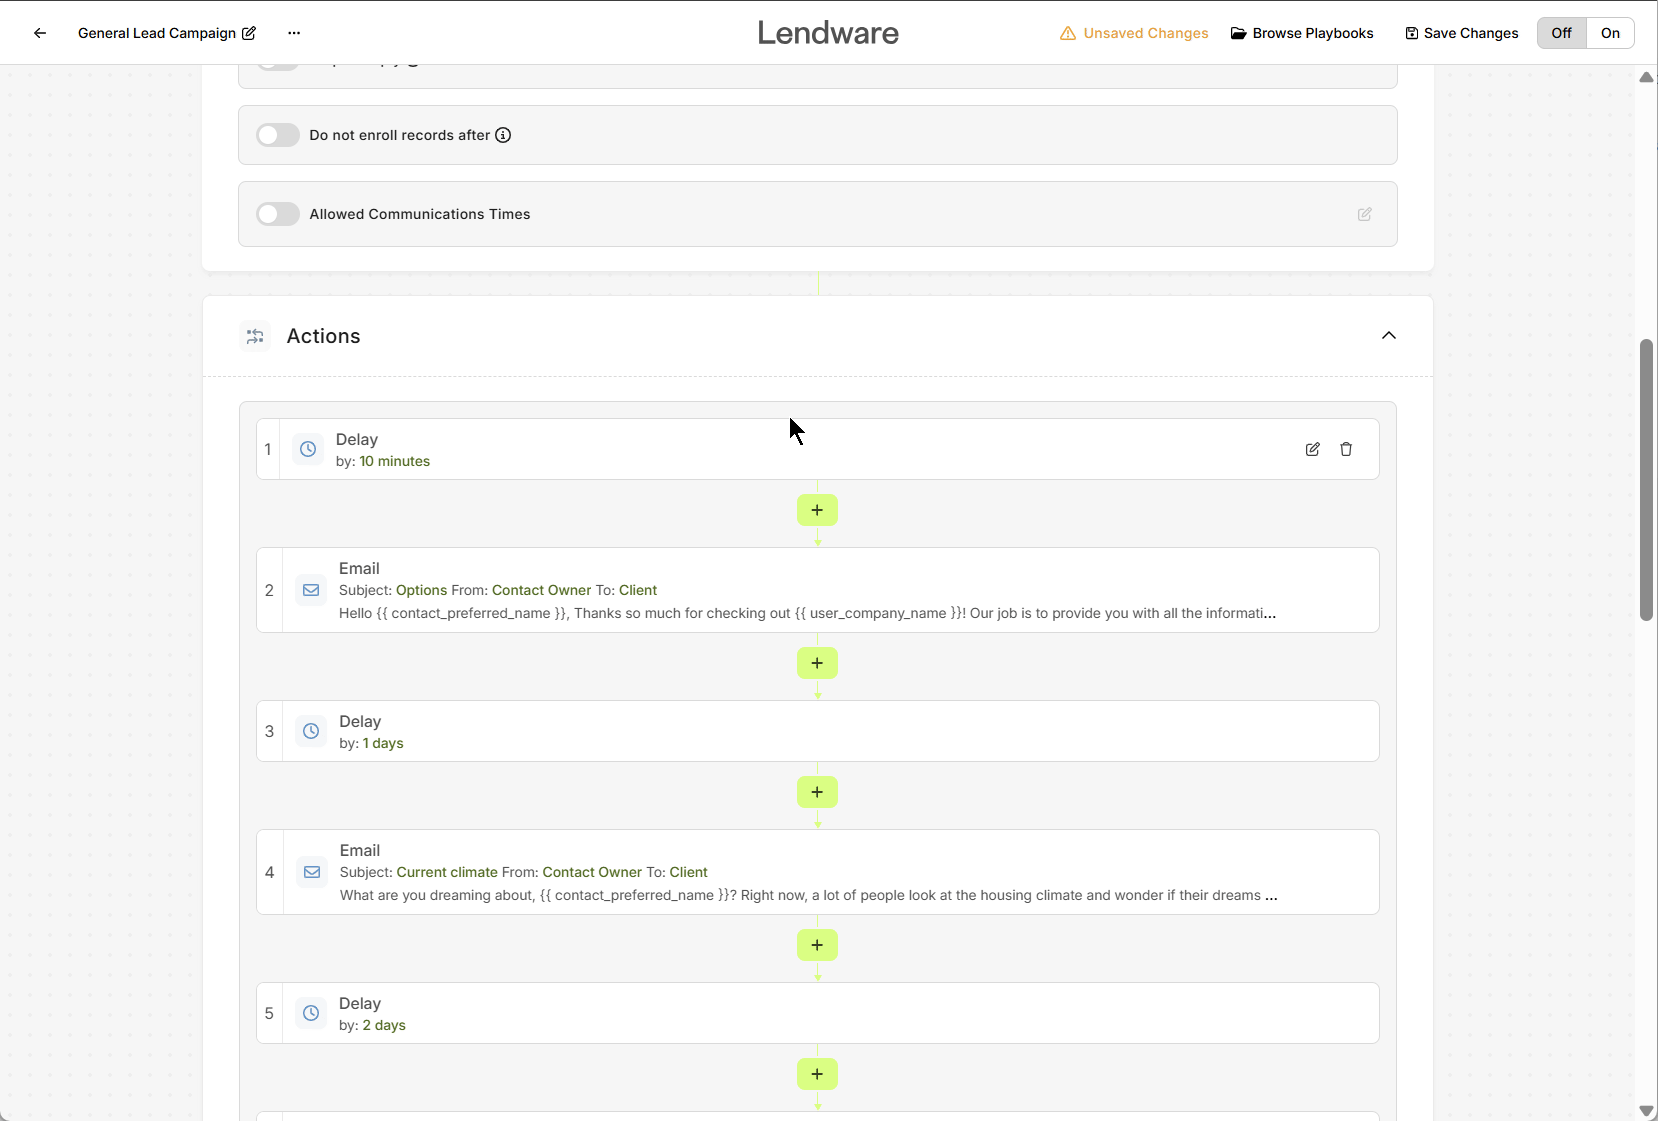
Task: Open the three-dot more options menu
Action: [294, 33]
